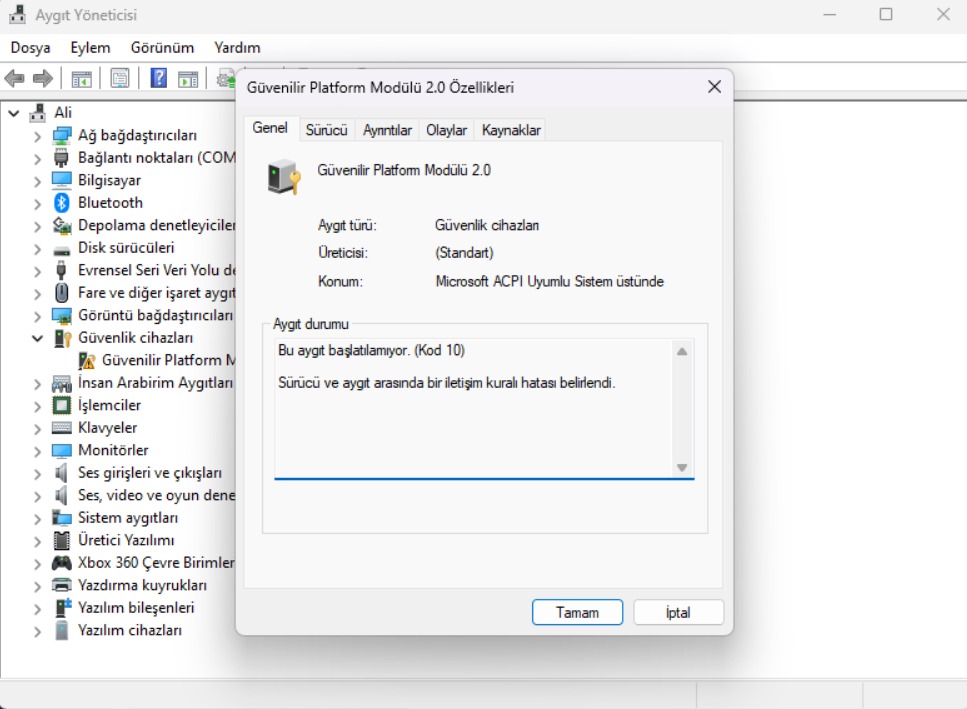Expand the Bluetooth category
This screenshot has width=967, height=709.
[37, 203]
